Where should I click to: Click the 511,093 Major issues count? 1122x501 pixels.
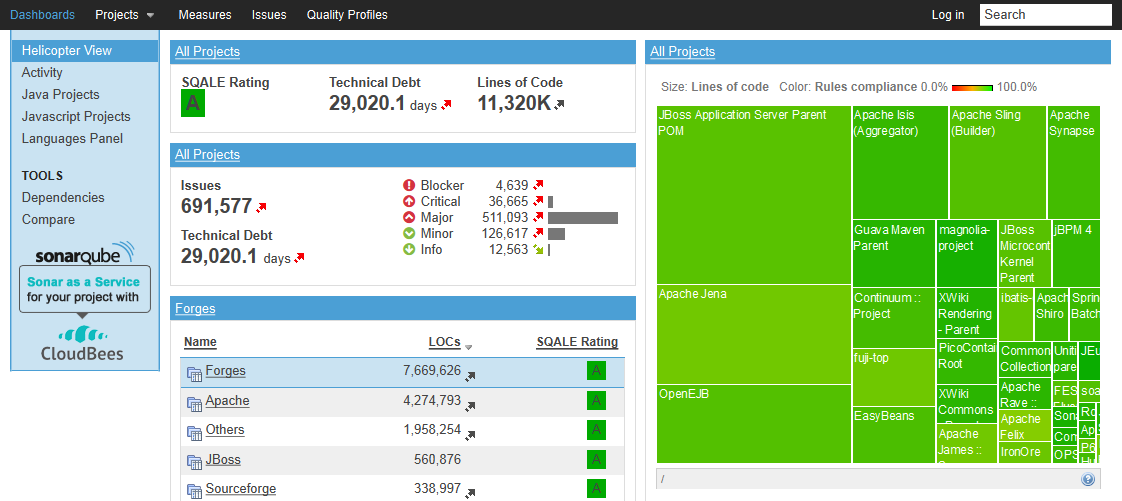click(x=505, y=218)
